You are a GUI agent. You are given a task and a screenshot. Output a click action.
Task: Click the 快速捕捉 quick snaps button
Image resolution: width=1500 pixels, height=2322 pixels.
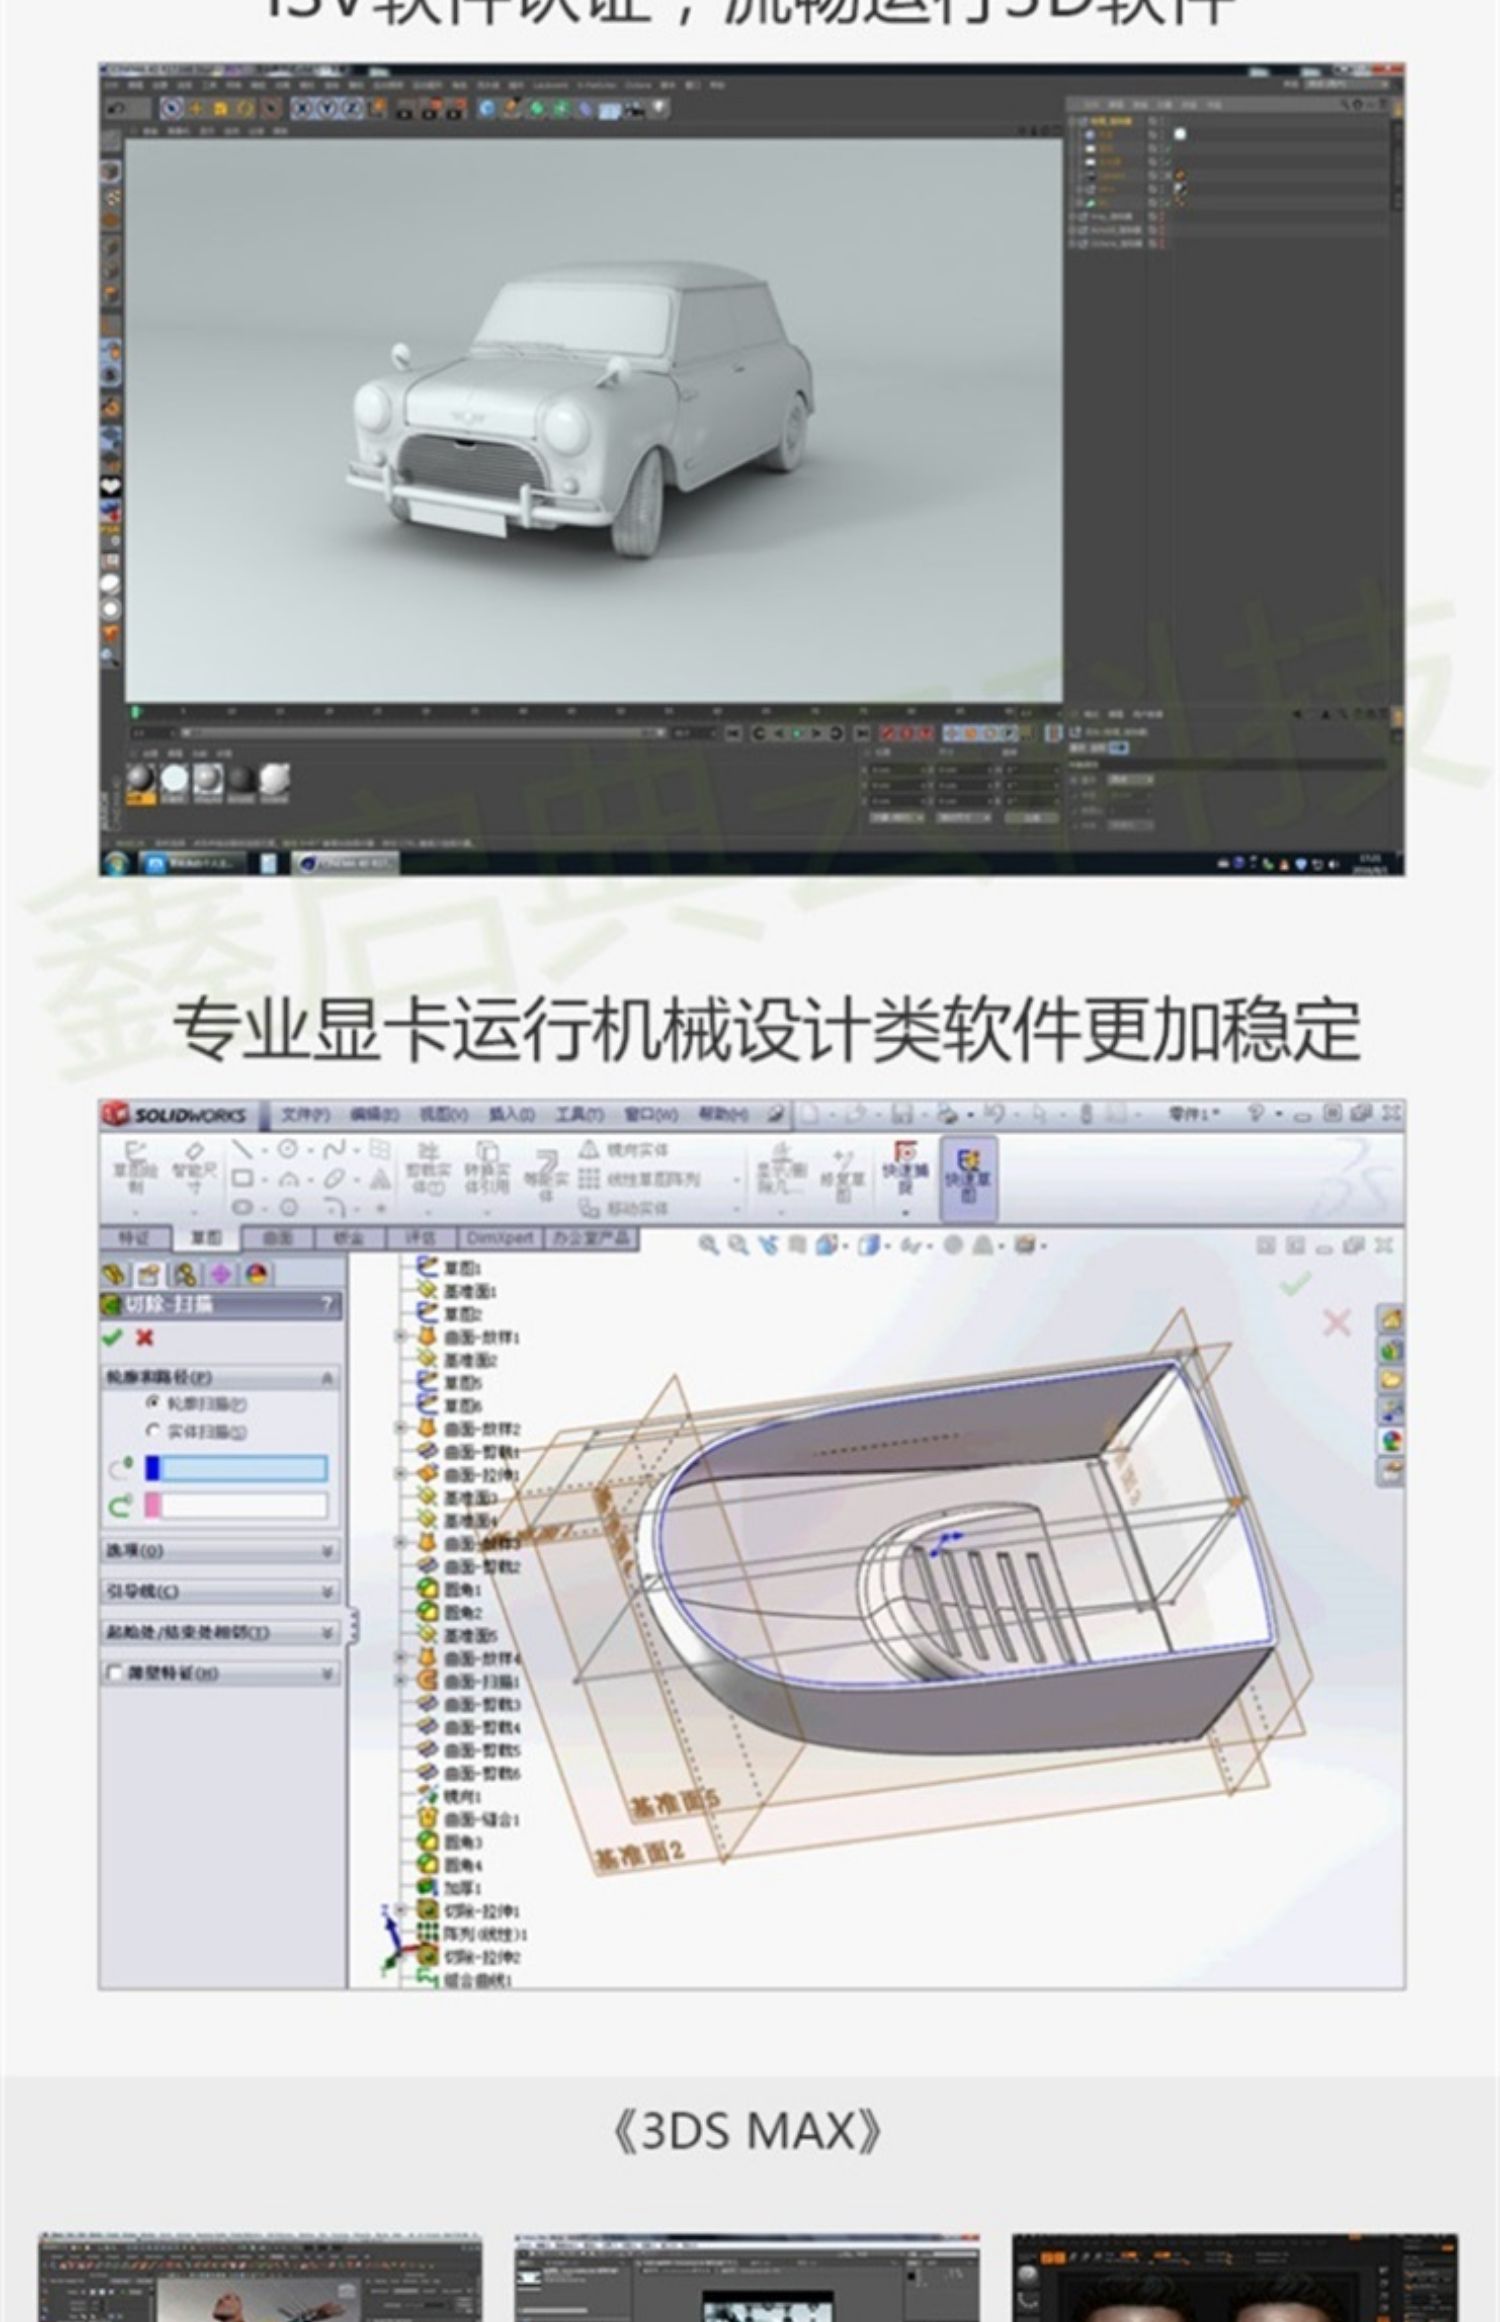pos(906,1178)
